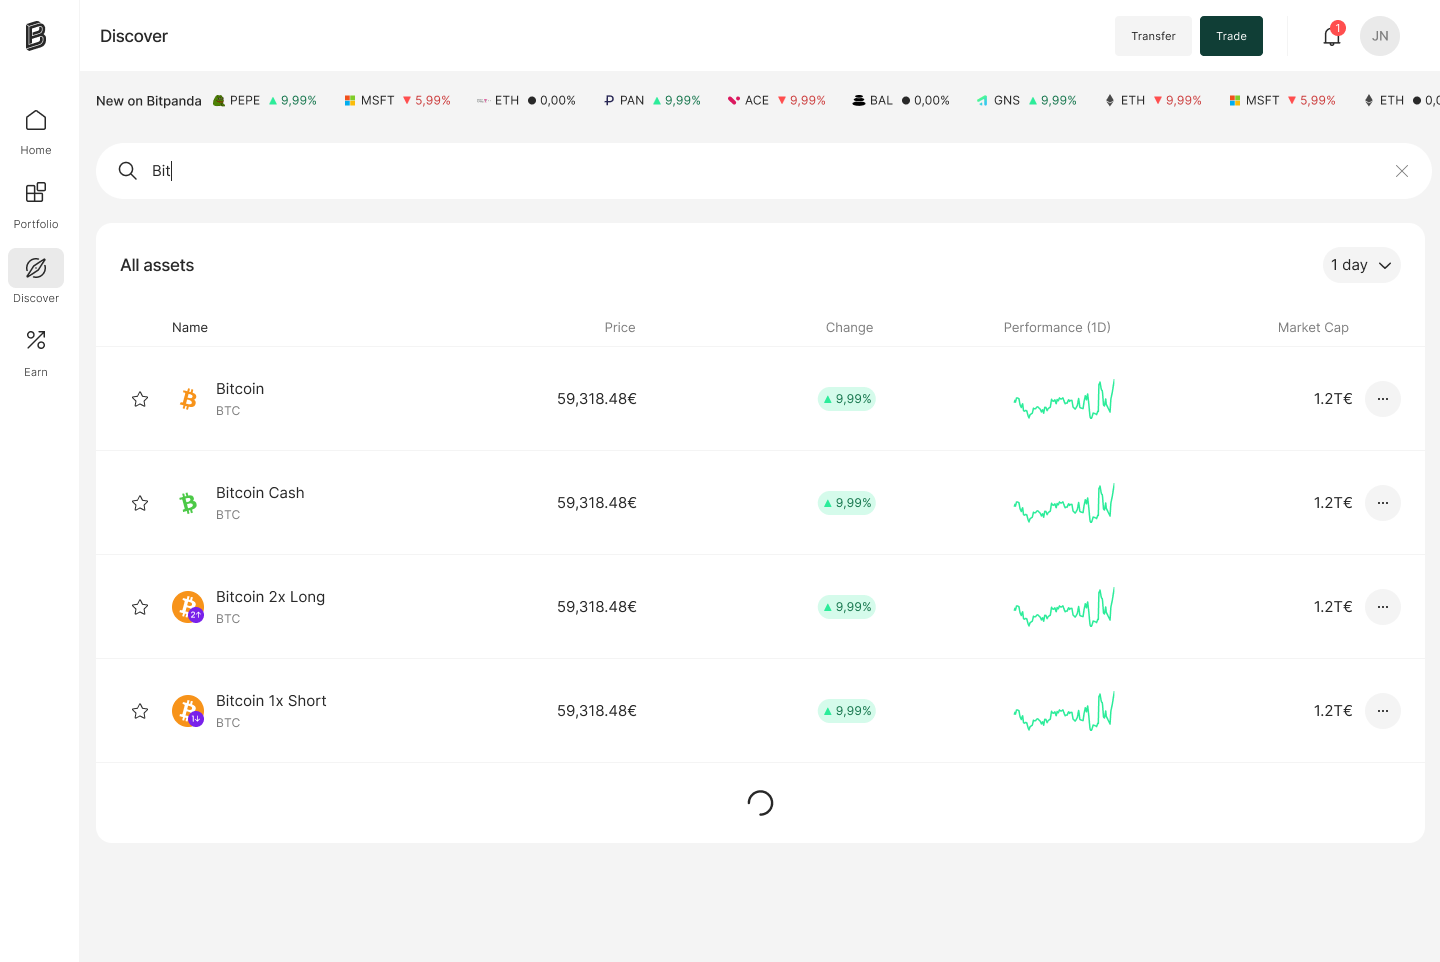
Task: Open more options for Bitcoin 2x Long
Action: pyautogui.click(x=1383, y=607)
